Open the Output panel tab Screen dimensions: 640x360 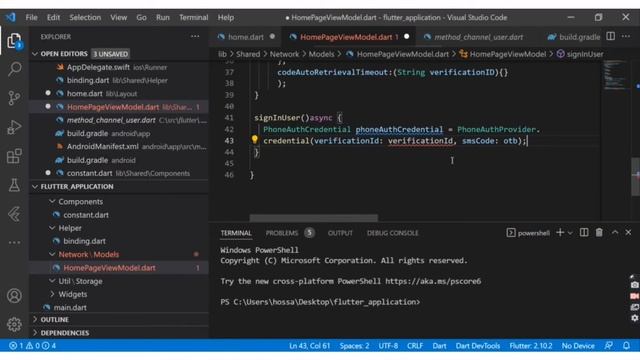point(340,233)
